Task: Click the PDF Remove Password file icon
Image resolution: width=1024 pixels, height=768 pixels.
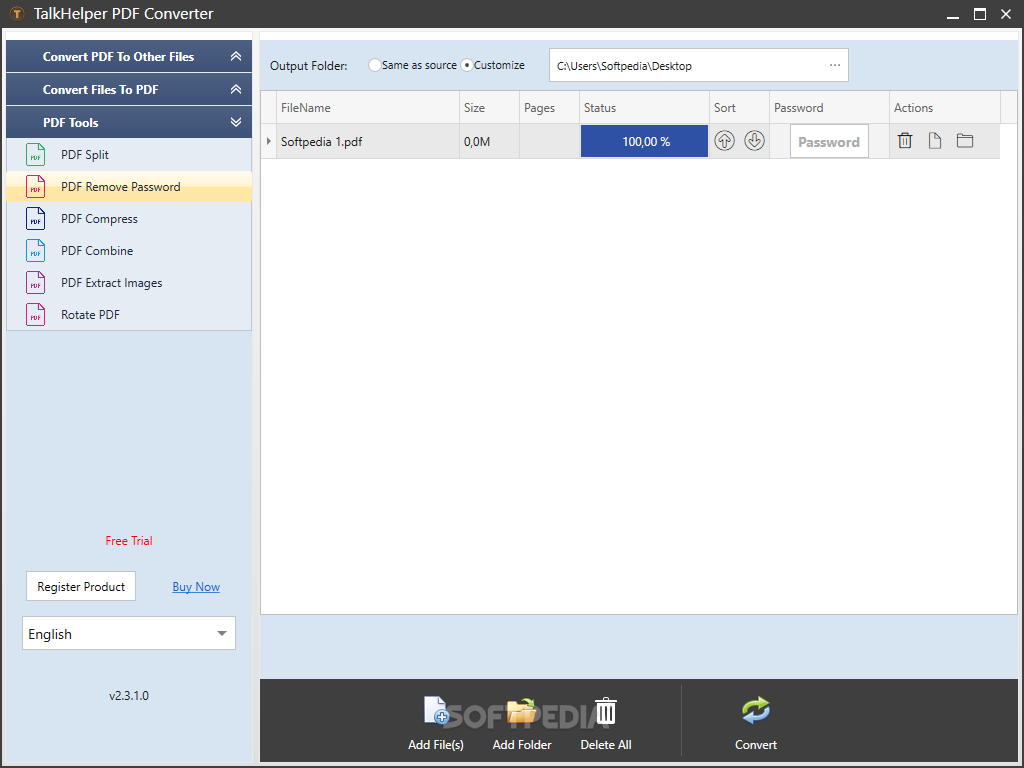Action: pos(35,187)
